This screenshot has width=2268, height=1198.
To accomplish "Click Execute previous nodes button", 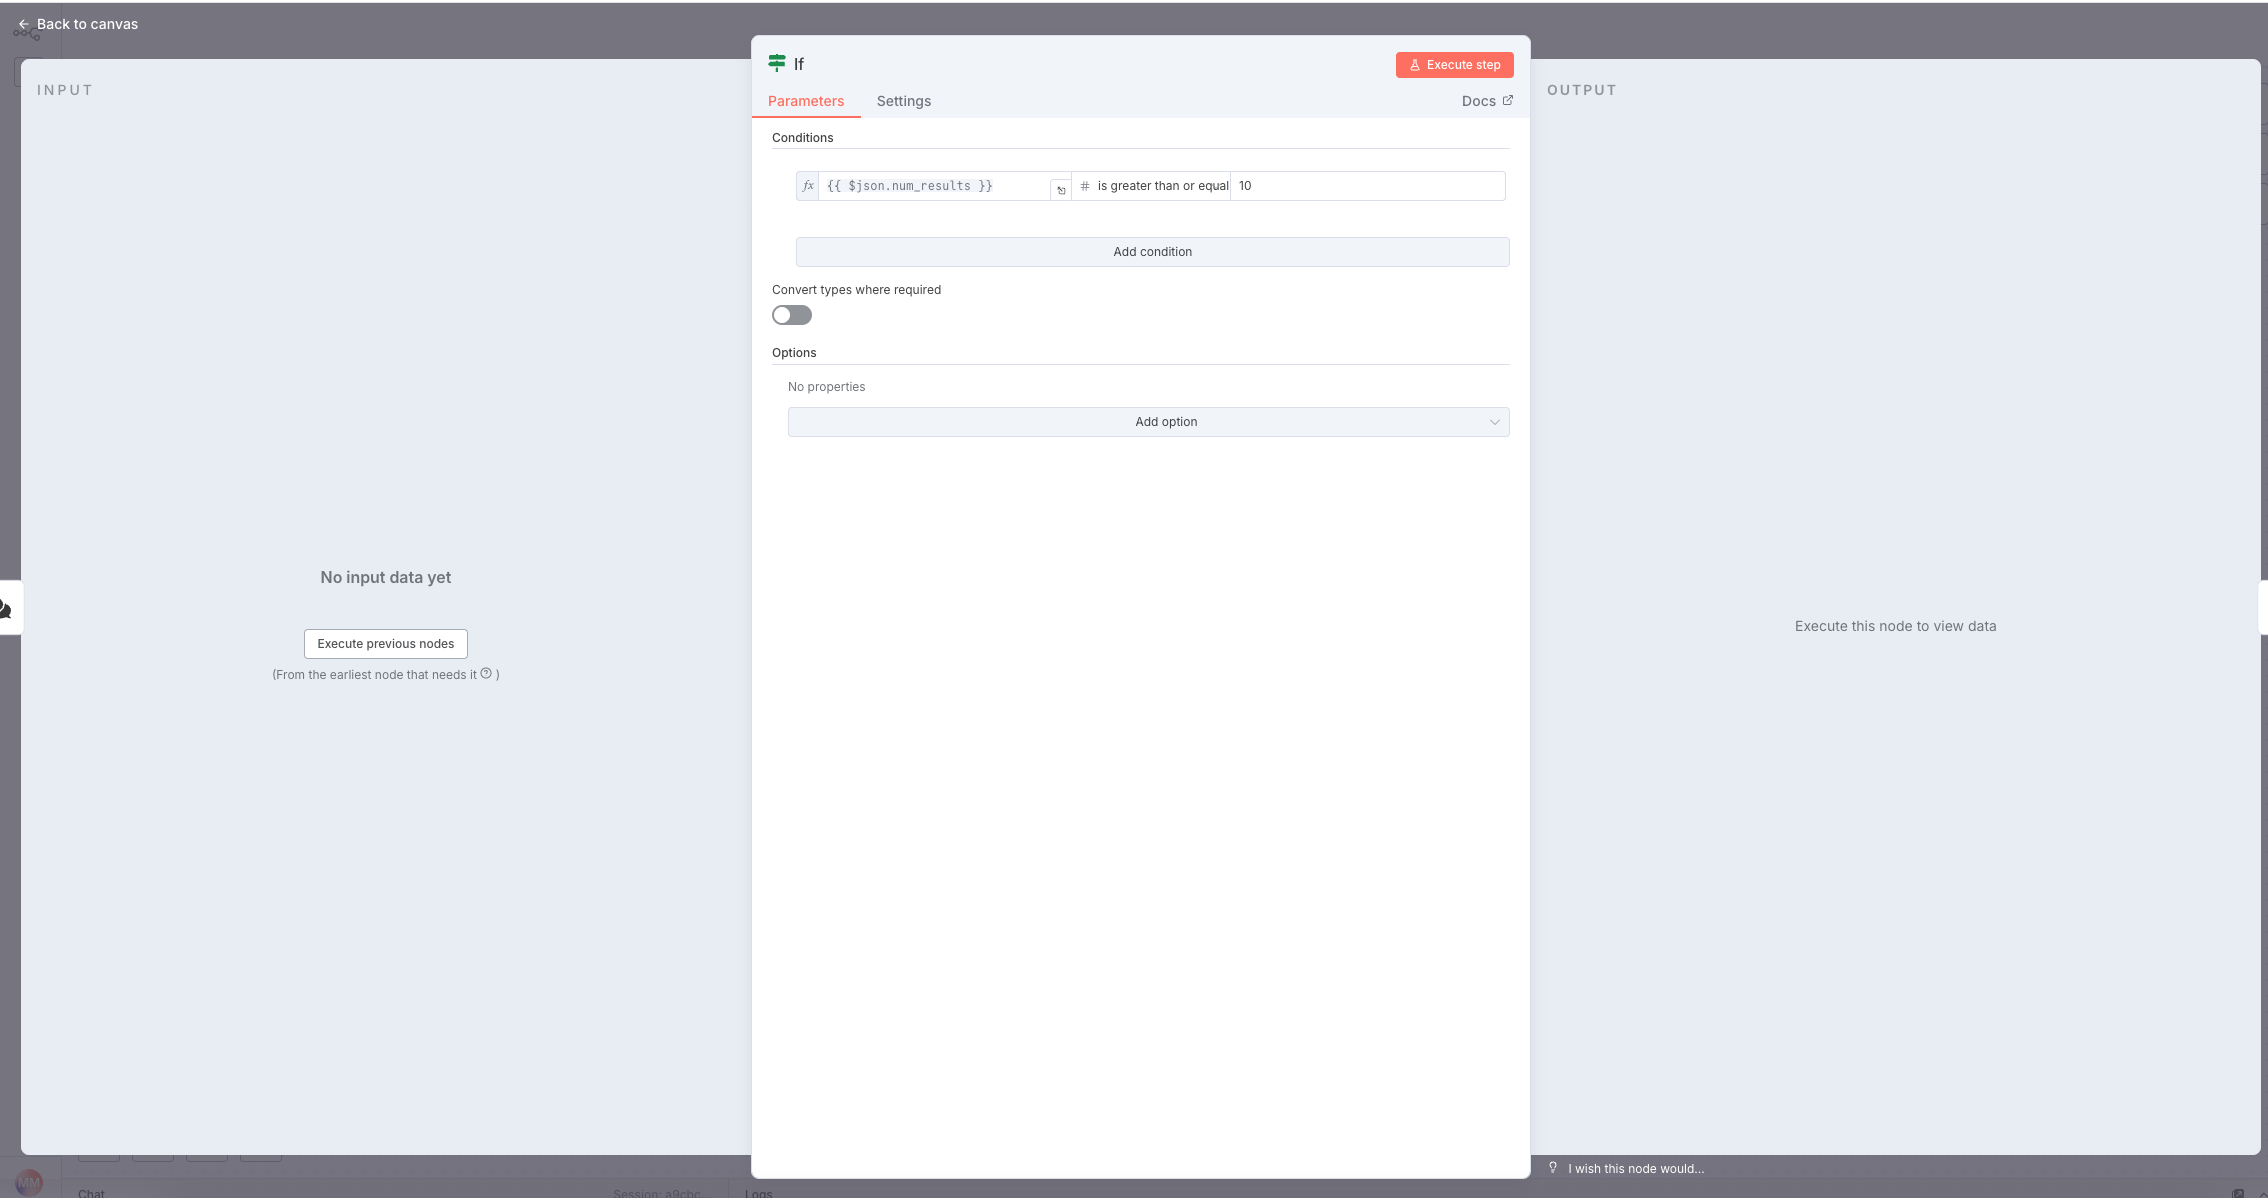I will click(385, 644).
